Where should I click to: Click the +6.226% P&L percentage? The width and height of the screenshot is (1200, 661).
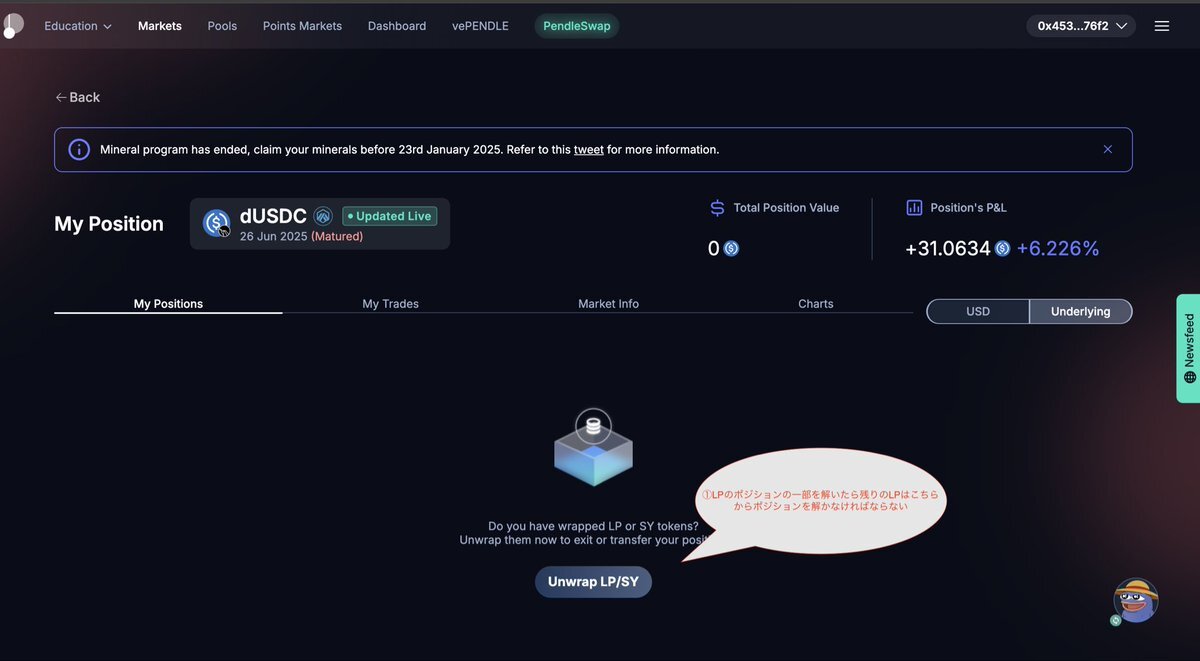click(x=1058, y=248)
